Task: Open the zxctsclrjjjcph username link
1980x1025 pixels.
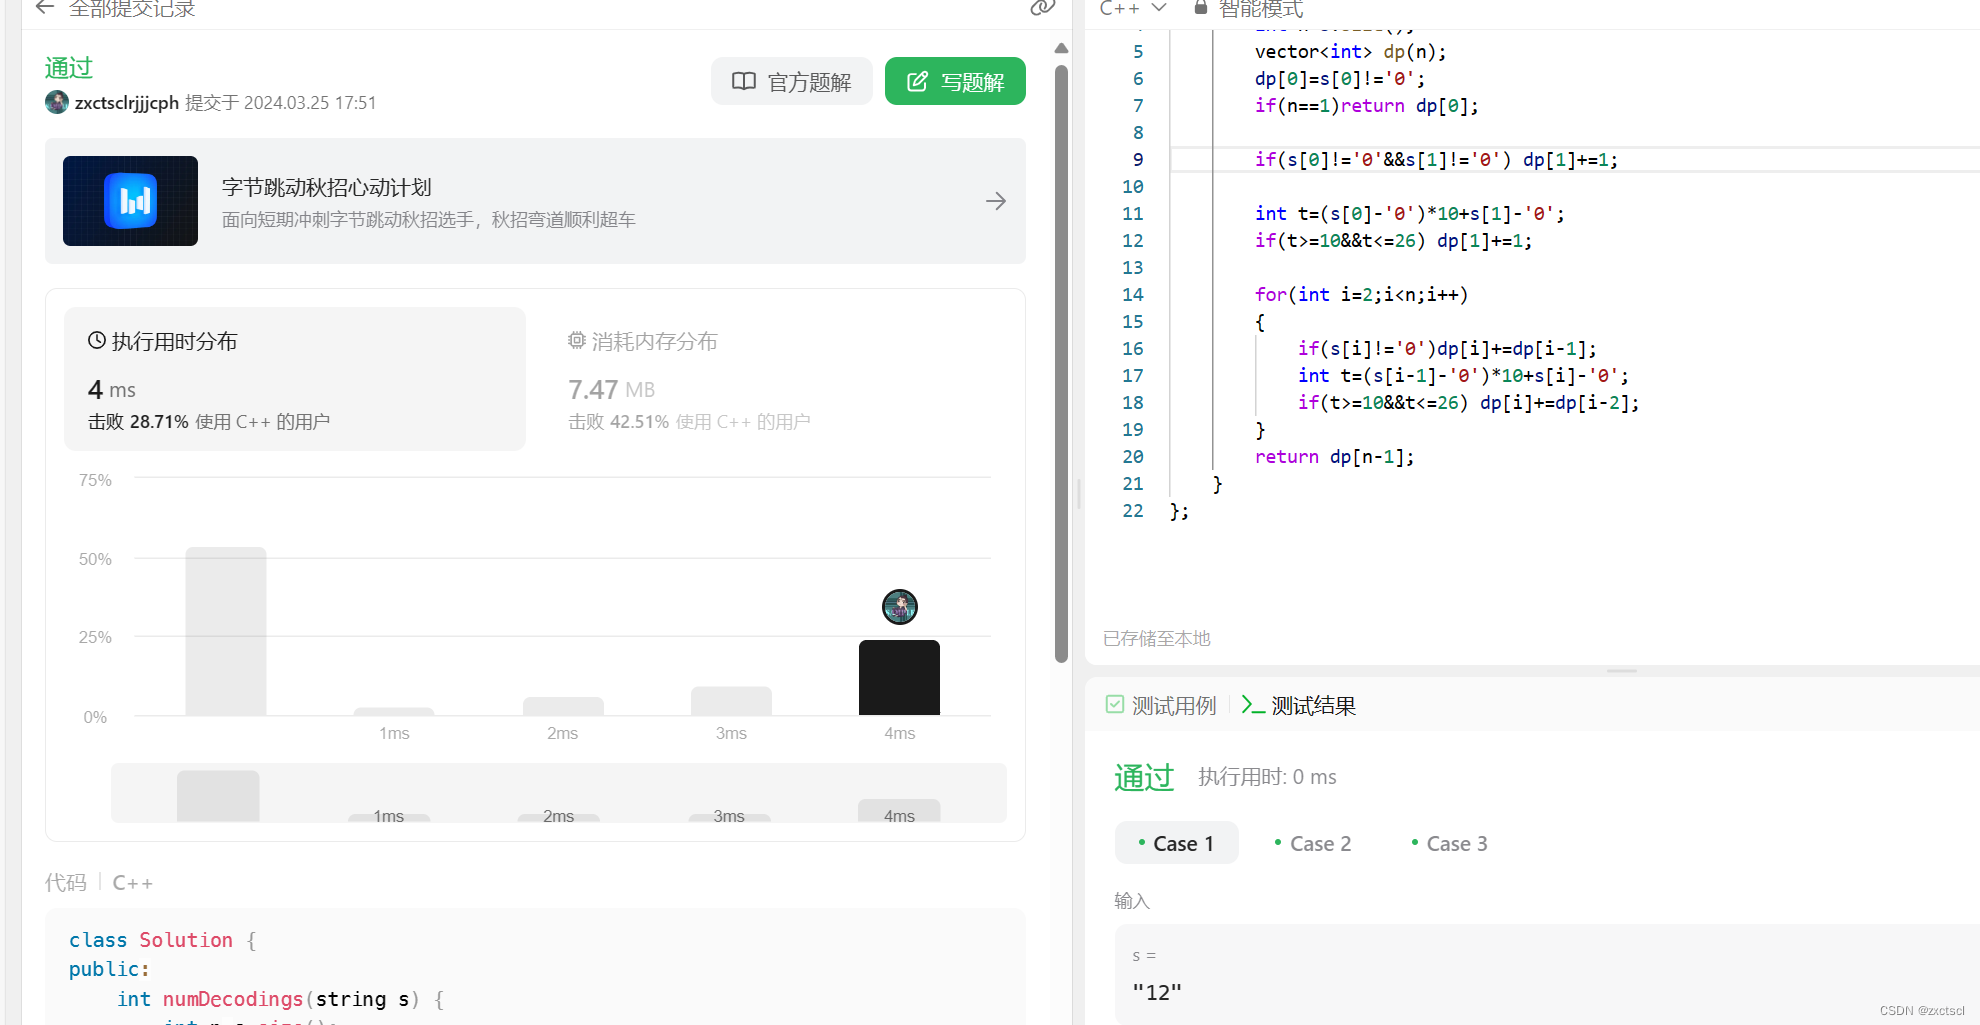Action: [x=127, y=102]
